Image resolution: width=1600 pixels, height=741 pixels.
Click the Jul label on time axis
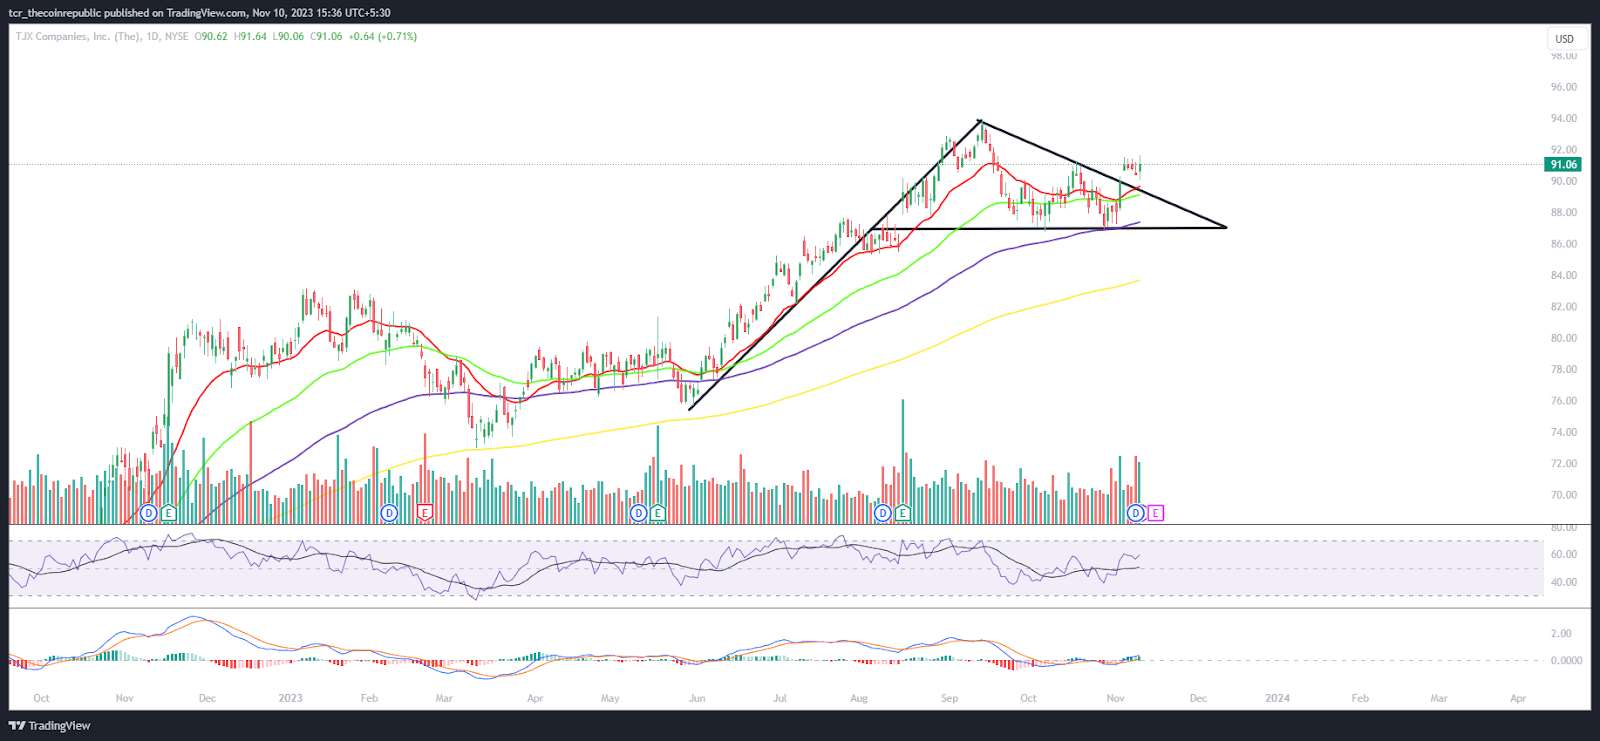pyautogui.click(x=779, y=698)
